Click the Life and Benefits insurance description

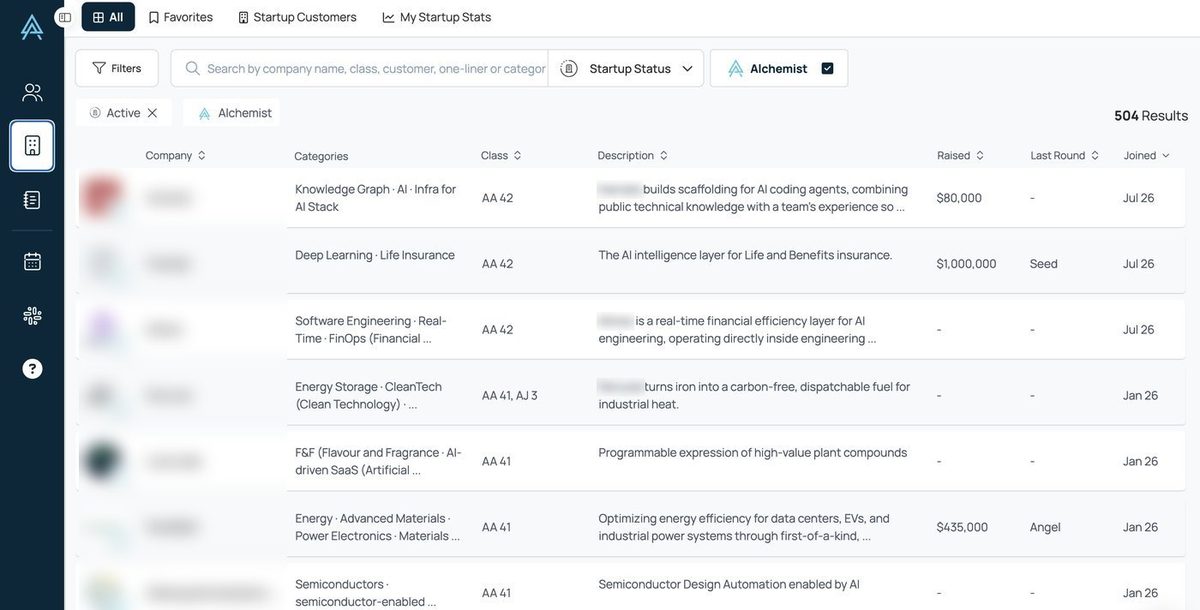[x=745, y=255]
